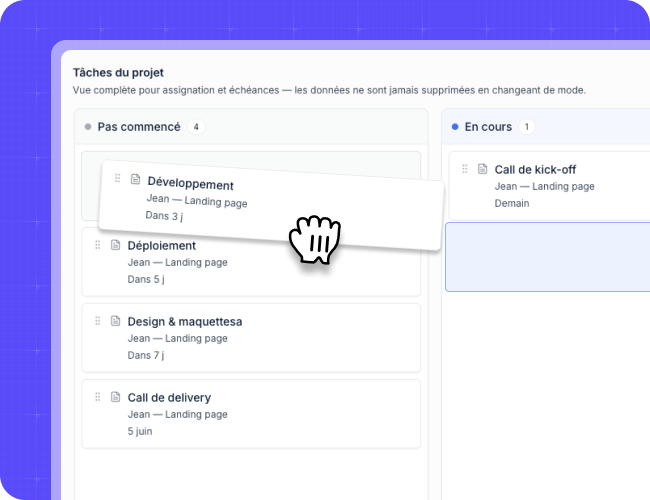Click Jean — Landing page under Développement
Viewport: 650px width, 500px height.
coord(197,200)
